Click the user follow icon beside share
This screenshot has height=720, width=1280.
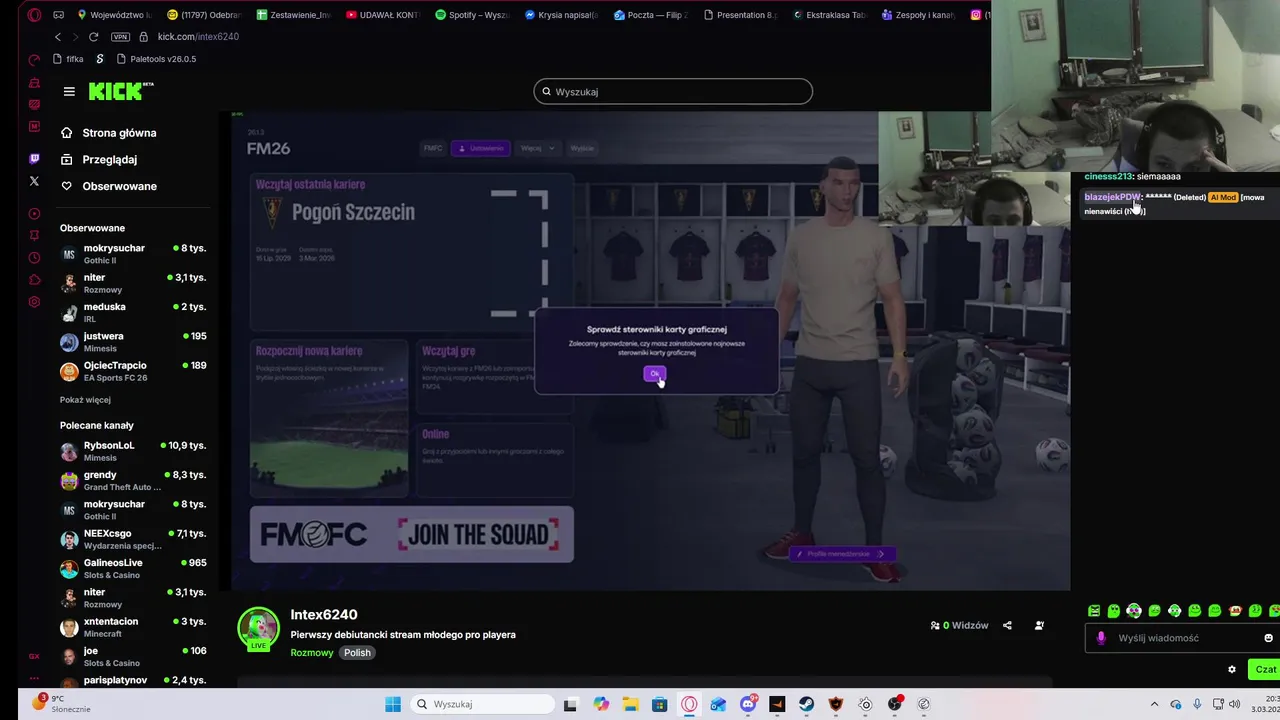[1039, 626]
